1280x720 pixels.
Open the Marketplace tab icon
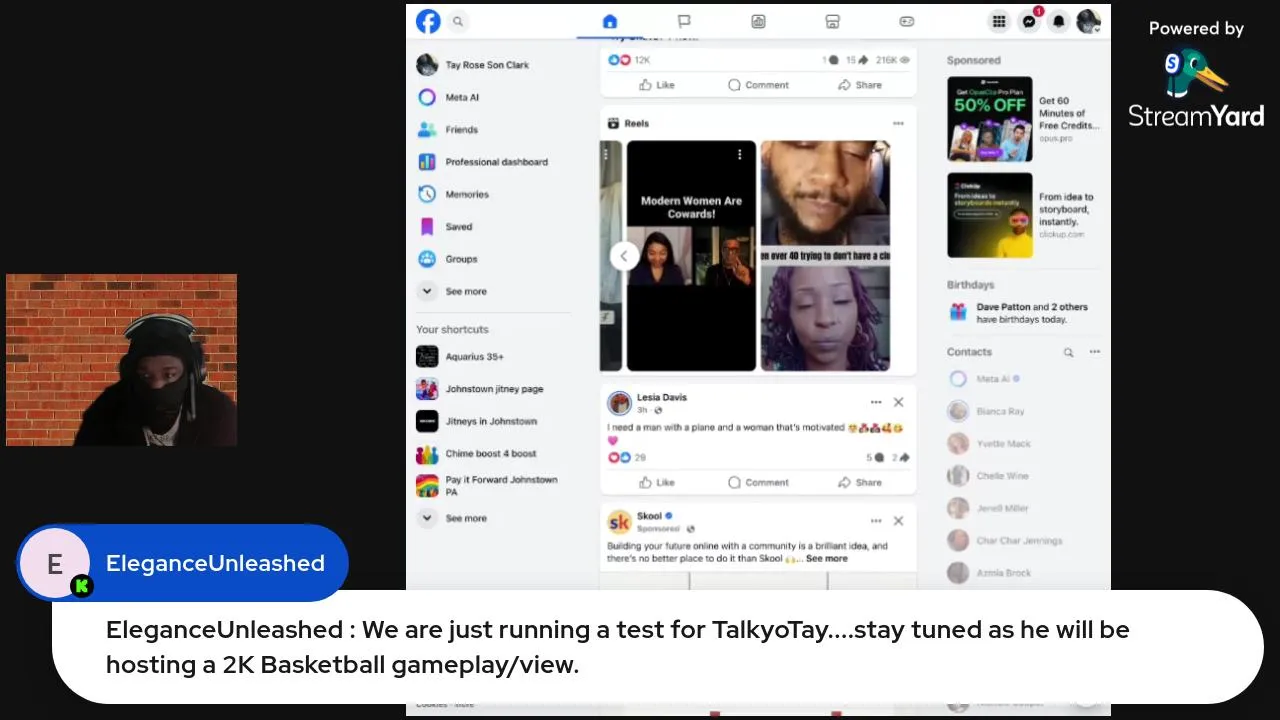tap(832, 21)
